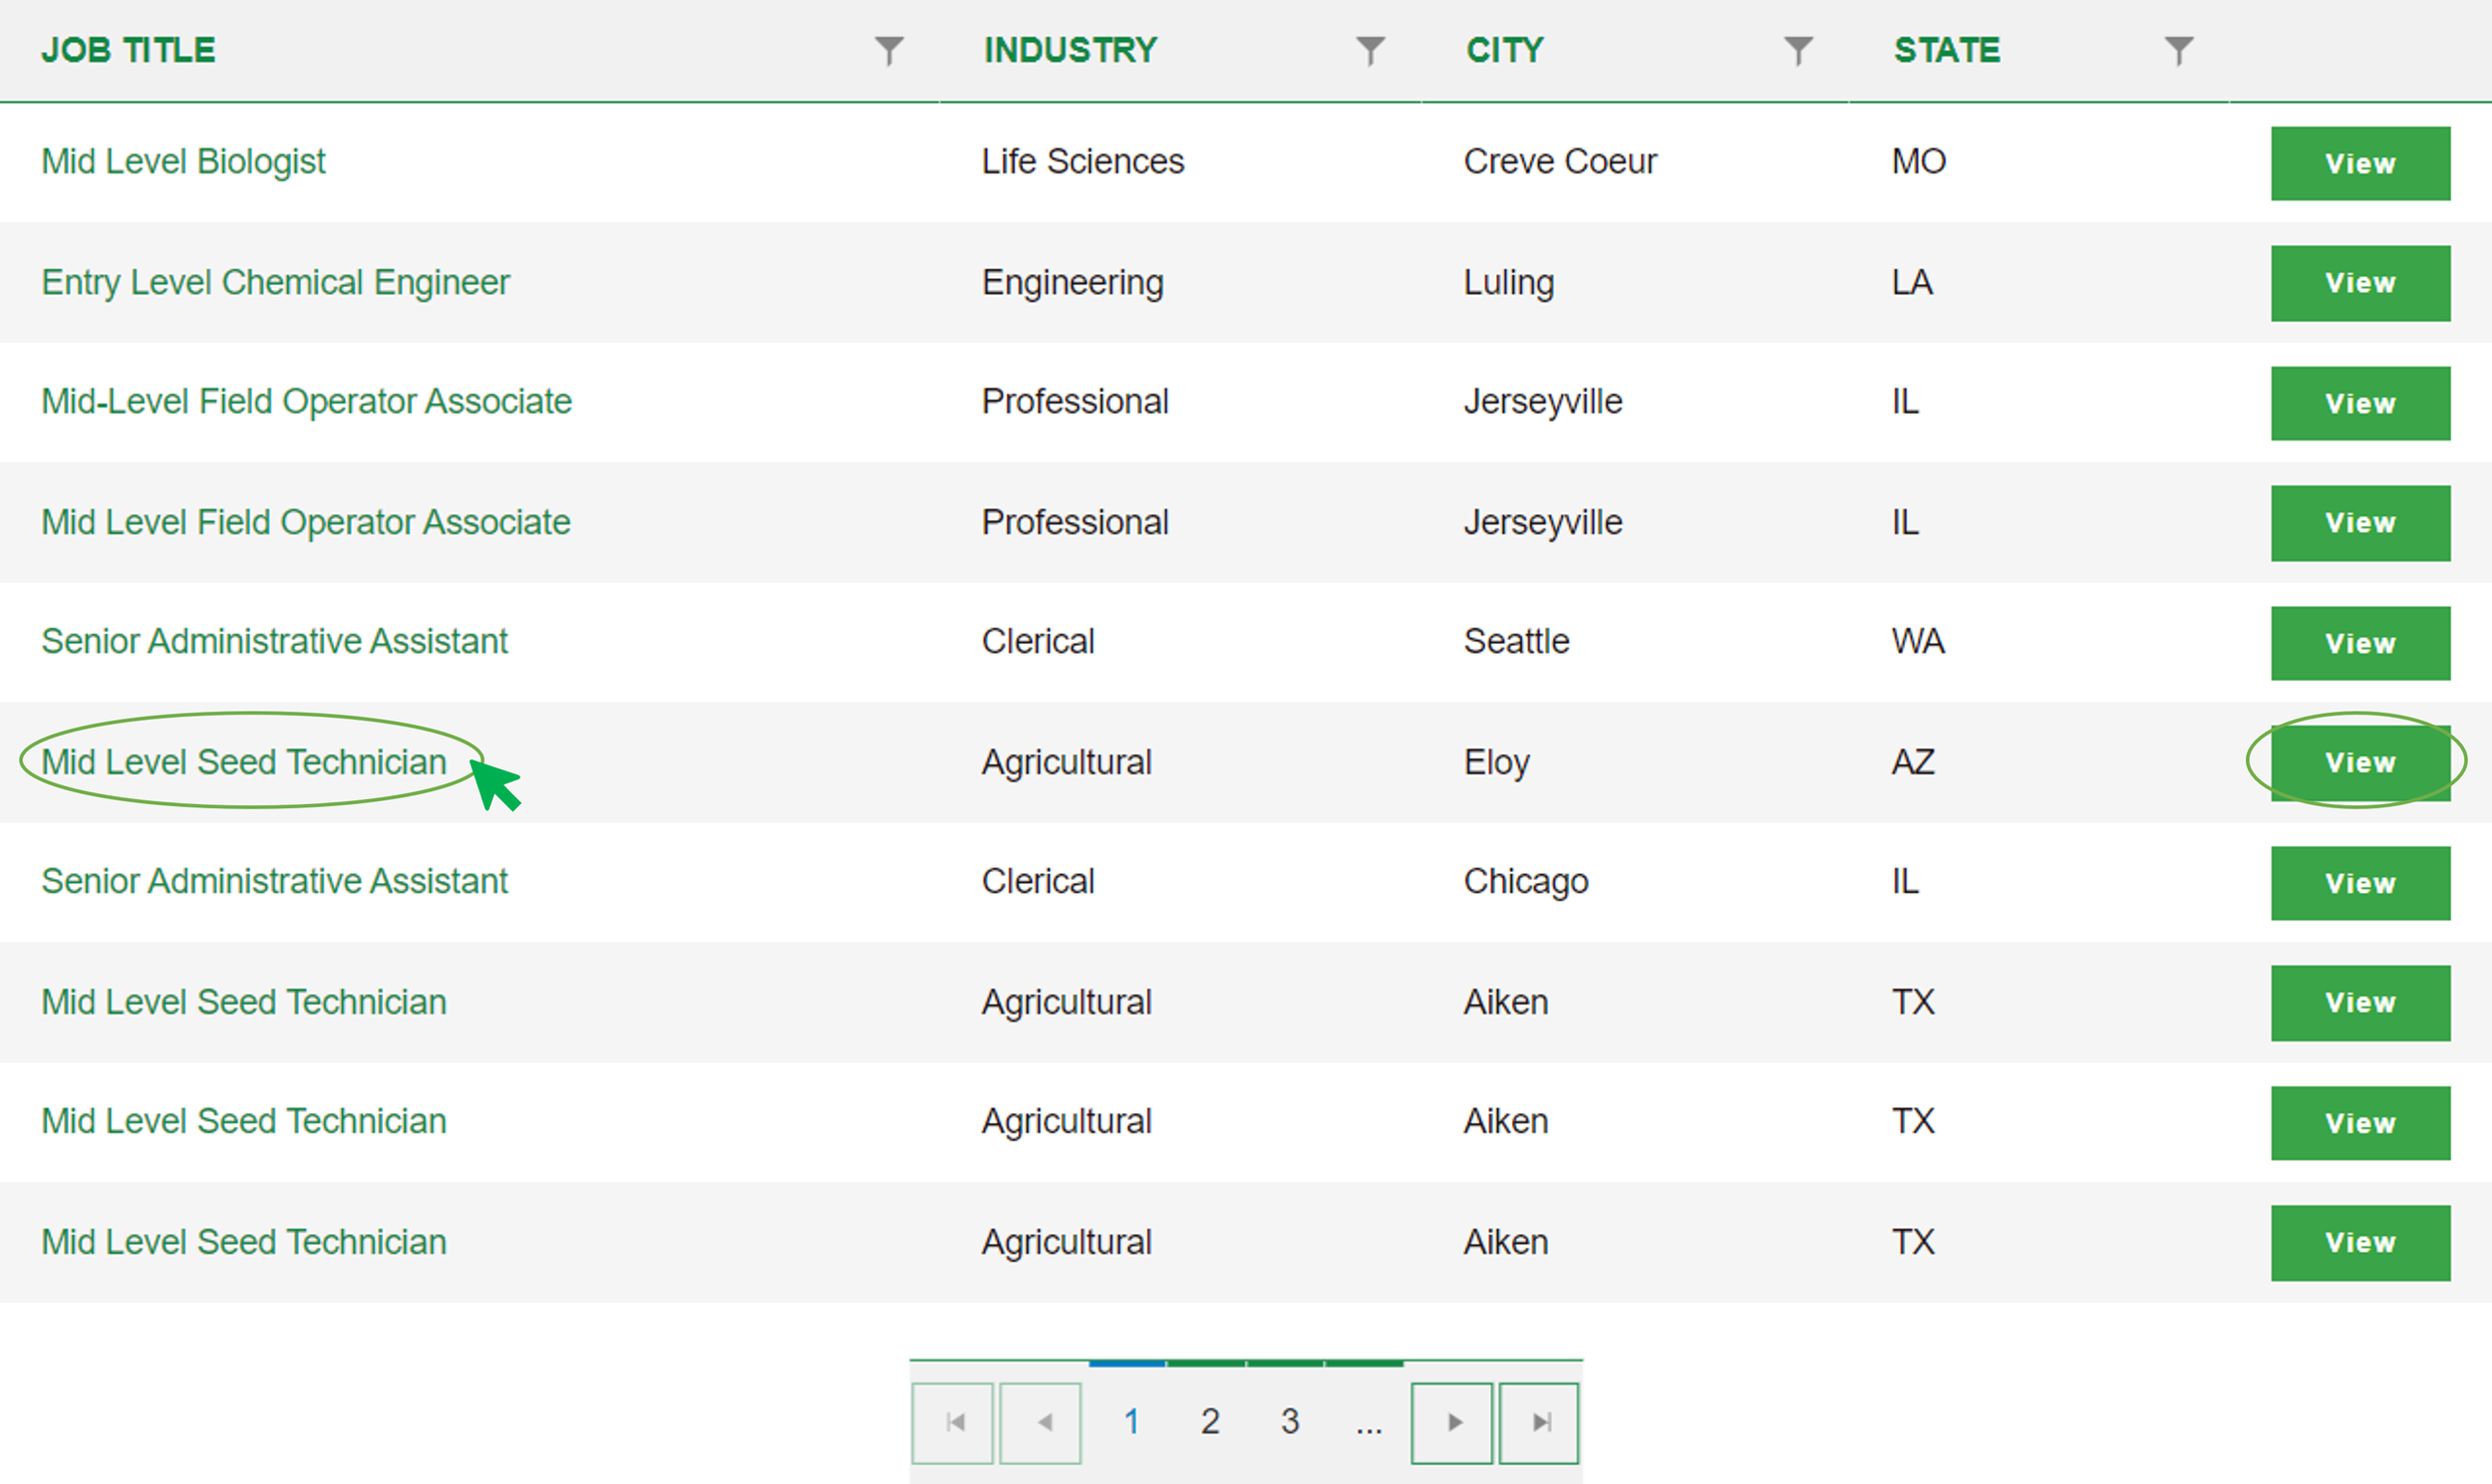Go to first page using pager arrow
Viewport: 2492px width, 1484px height.
[953, 1422]
